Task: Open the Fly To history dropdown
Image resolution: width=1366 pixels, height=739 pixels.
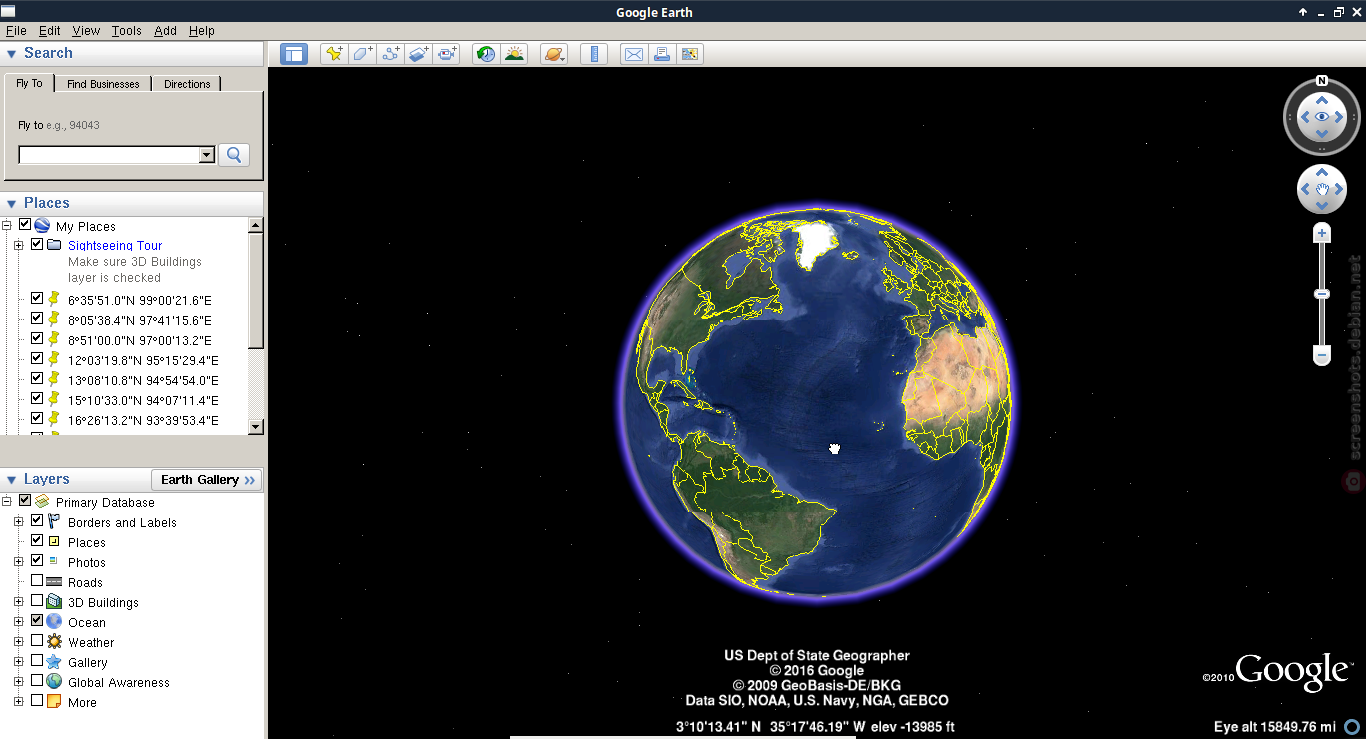Action: 207,155
